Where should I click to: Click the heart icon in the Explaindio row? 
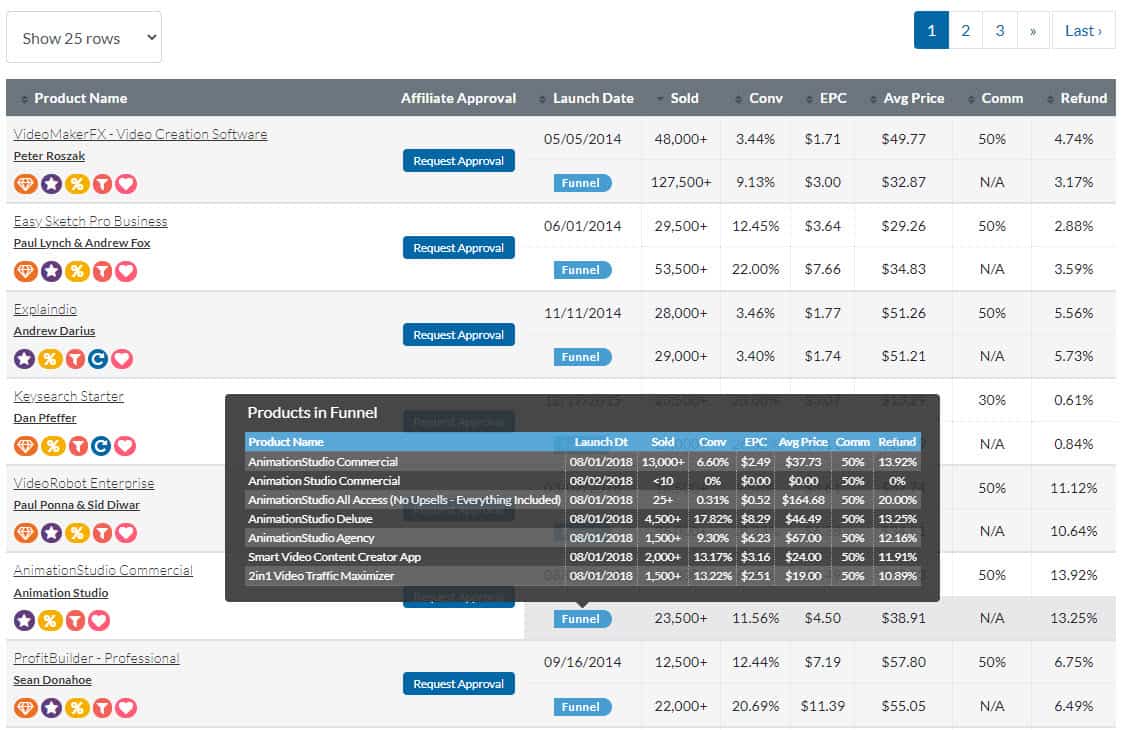click(x=122, y=359)
